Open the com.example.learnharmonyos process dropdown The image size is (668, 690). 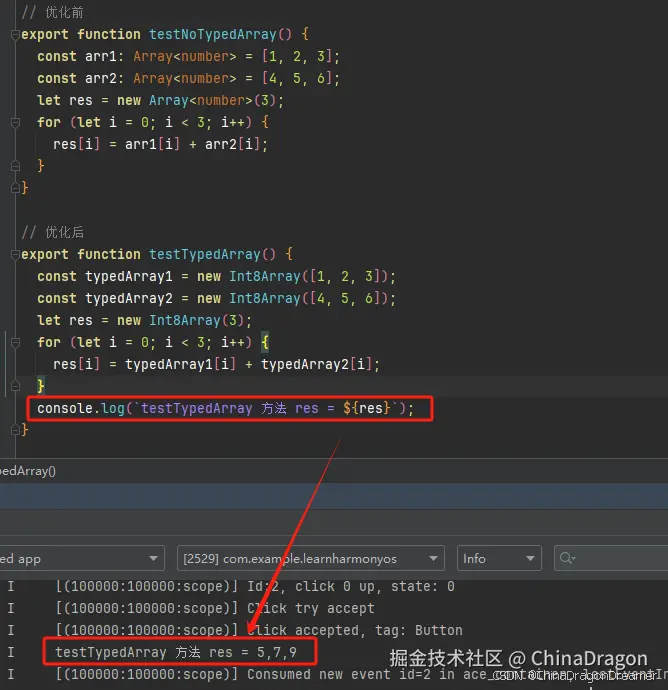(x=311, y=558)
